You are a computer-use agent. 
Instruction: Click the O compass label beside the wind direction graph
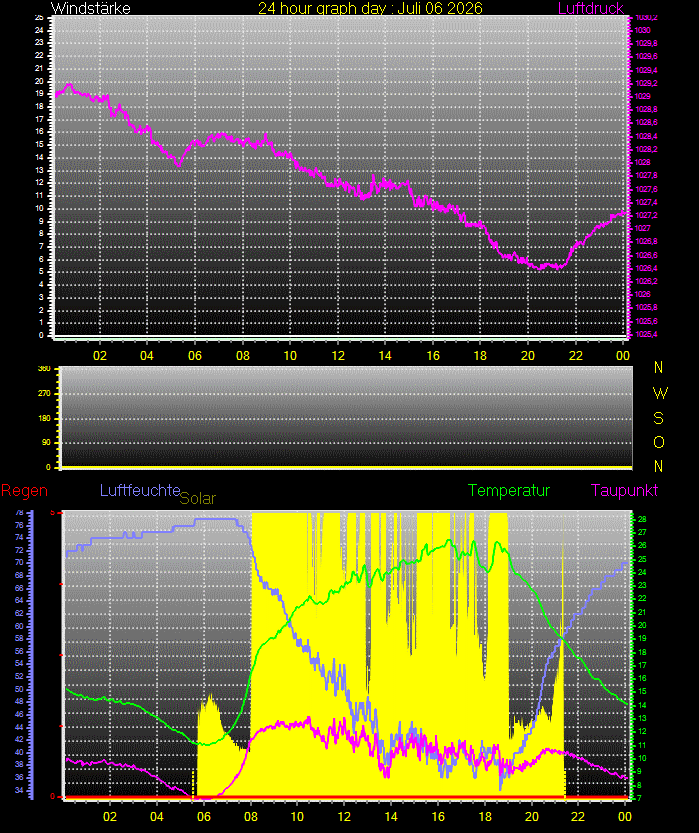[659, 442]
